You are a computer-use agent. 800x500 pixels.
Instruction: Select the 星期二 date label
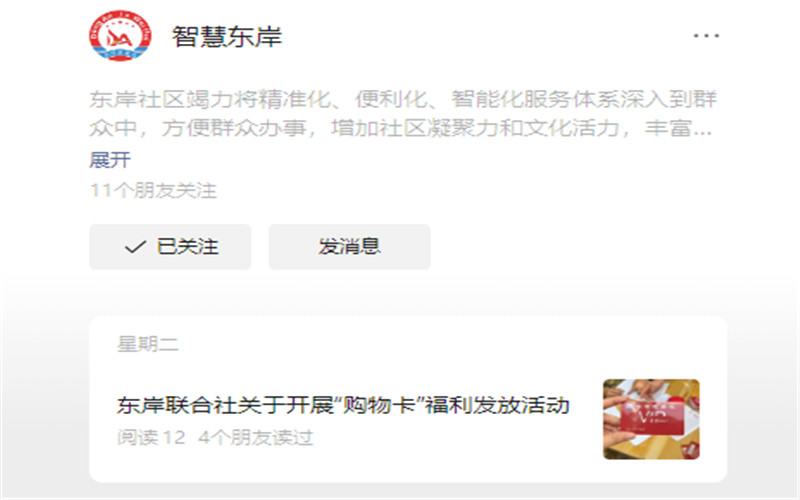click(148, 344)
